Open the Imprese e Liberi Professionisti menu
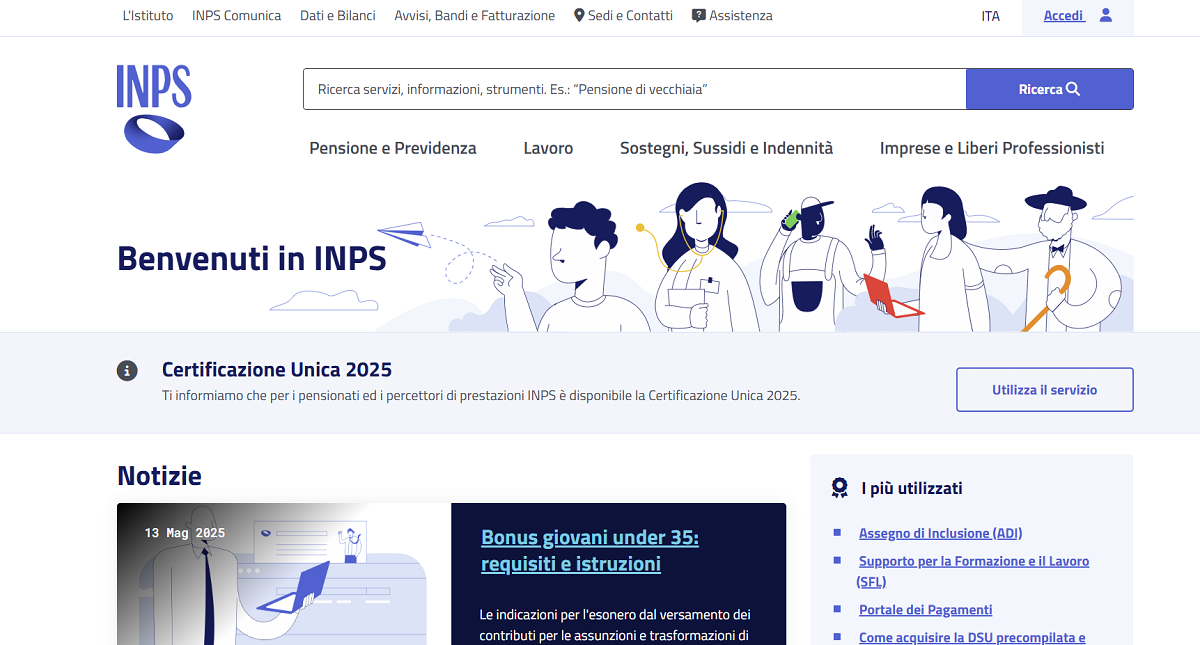This screenshot has height=645, width=1200. pos(992,147)
